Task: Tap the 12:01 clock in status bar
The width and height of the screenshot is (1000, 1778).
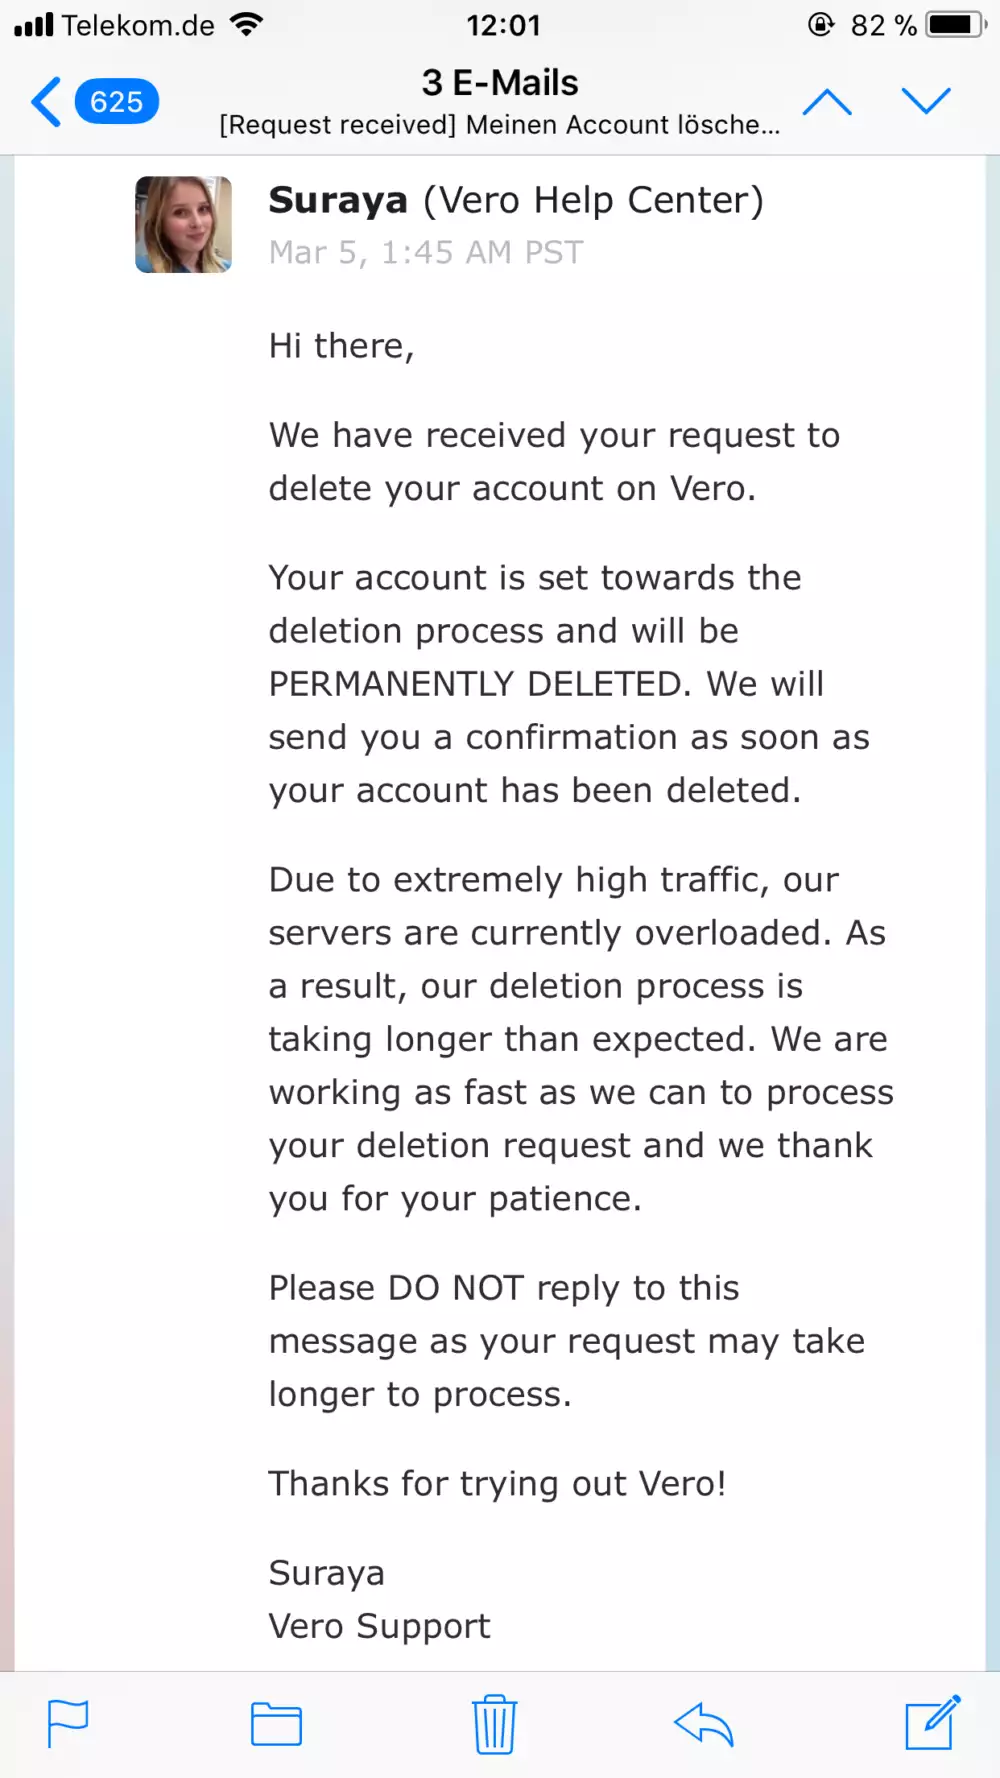Action: coord(503,25)
